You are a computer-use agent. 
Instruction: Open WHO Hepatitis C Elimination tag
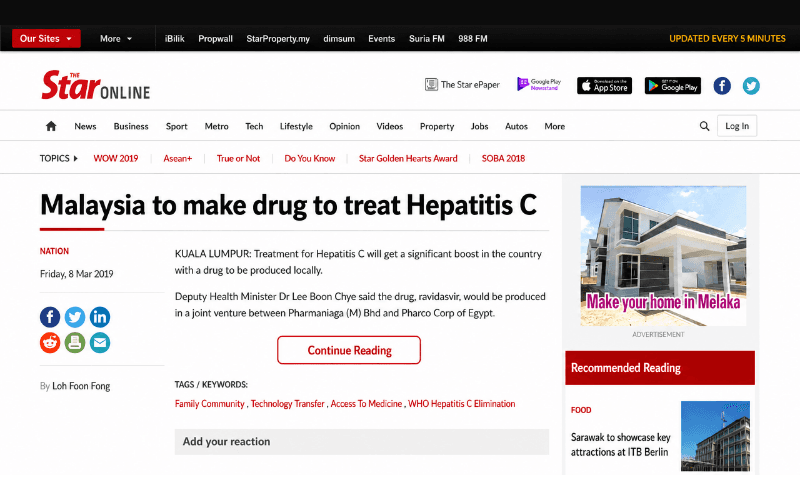click(462, 404)
